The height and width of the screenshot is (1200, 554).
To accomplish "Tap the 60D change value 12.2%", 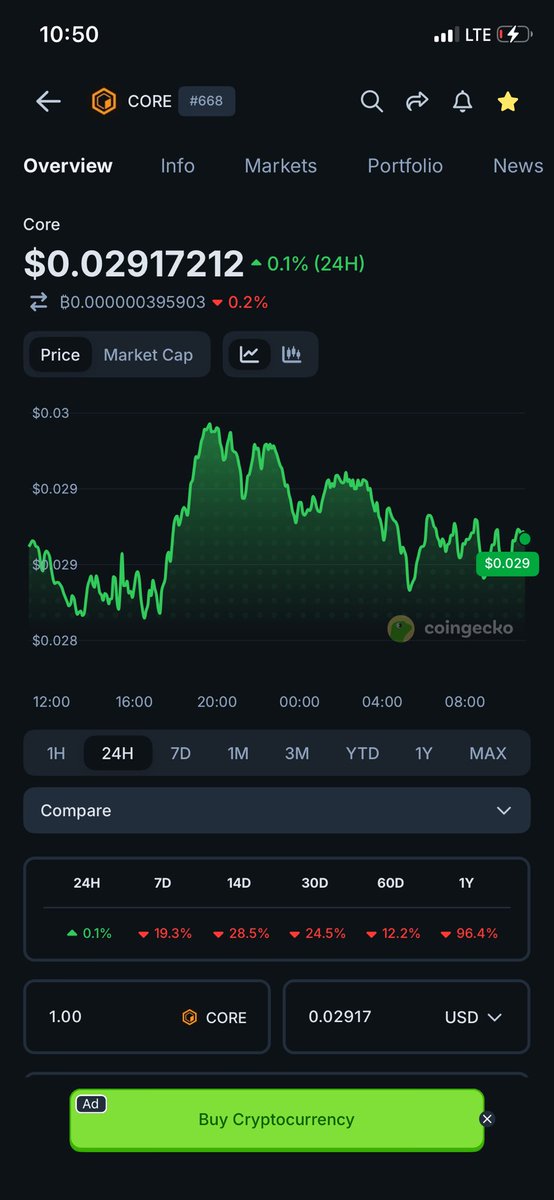I will (x=393, y=933).
